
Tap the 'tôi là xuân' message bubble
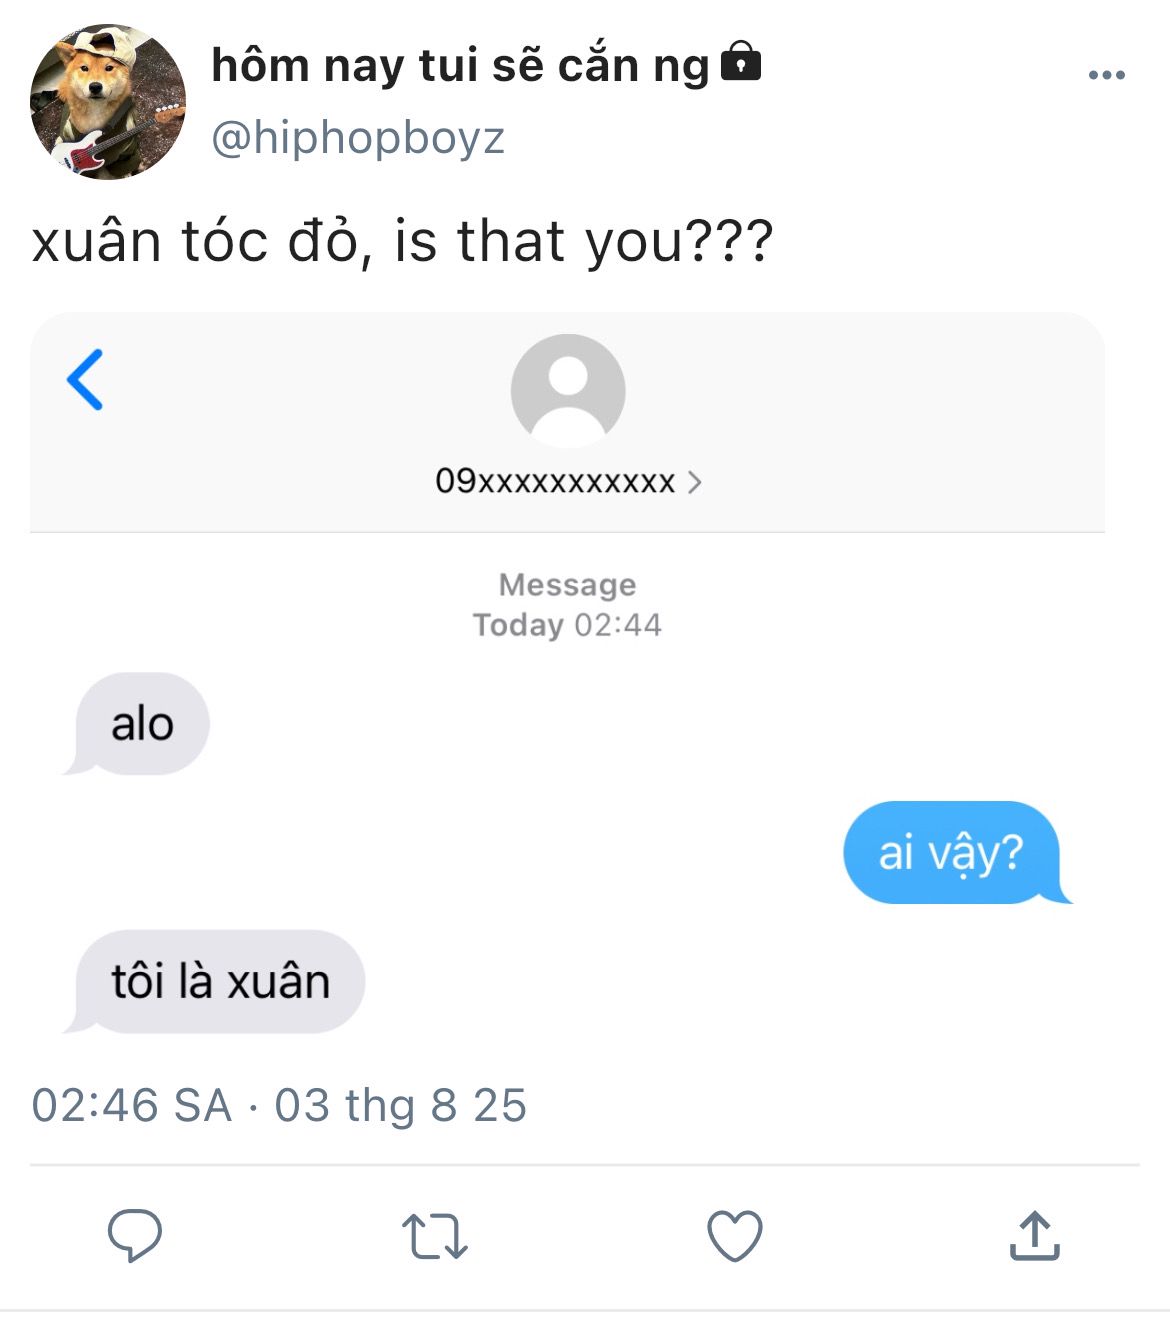click(x=215, y=981)
